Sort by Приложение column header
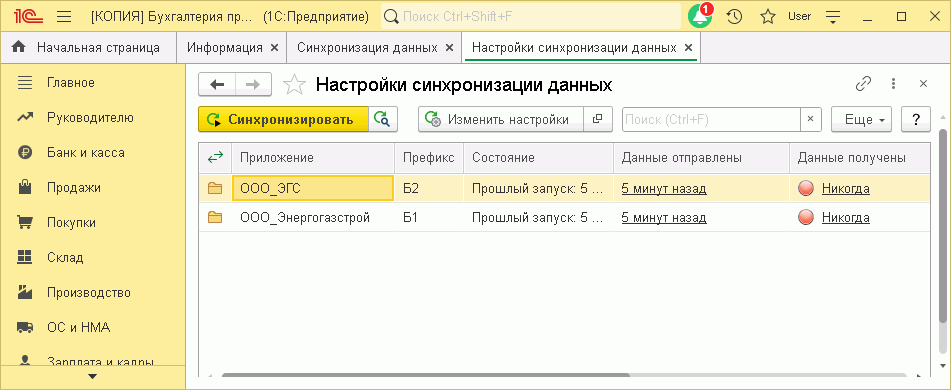 tap(314, 158)
